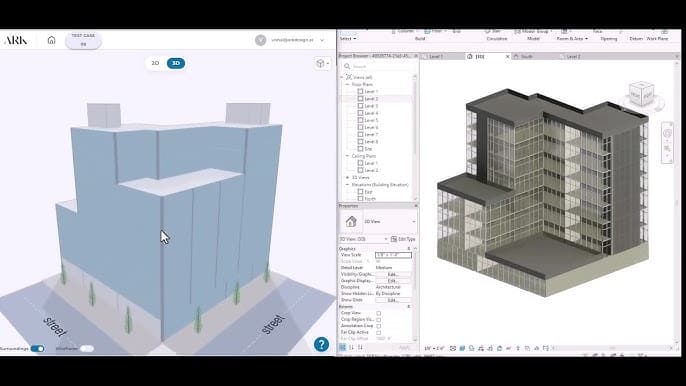
Task: Check the Crop Region Visible checkbox
Action: pos(378,319)
